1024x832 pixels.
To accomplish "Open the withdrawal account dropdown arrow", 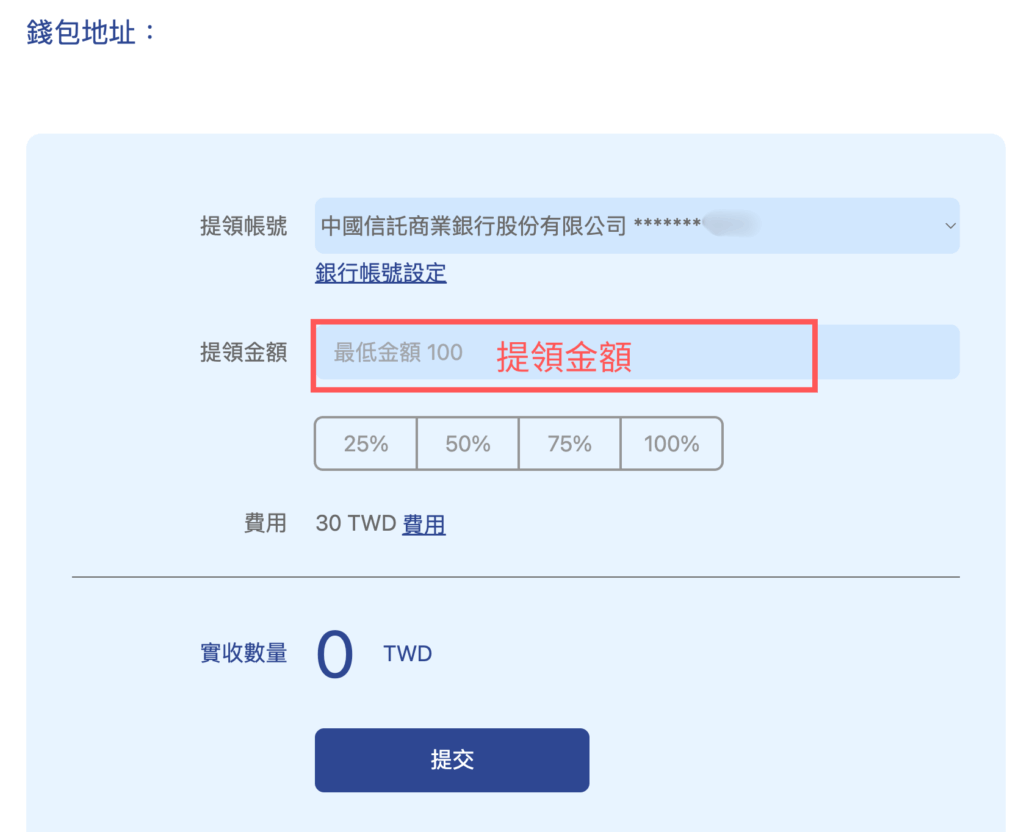I will [x=948, y=226].
